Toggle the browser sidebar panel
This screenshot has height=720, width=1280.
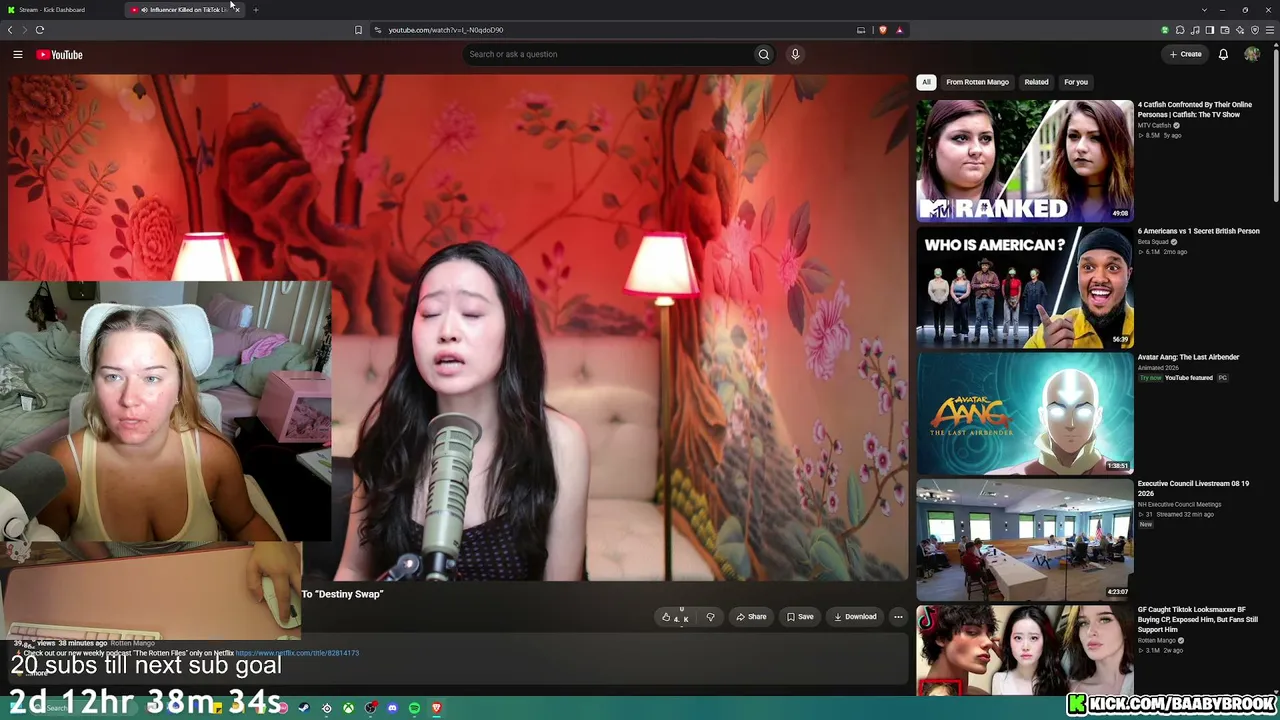tap(1210, 30)
